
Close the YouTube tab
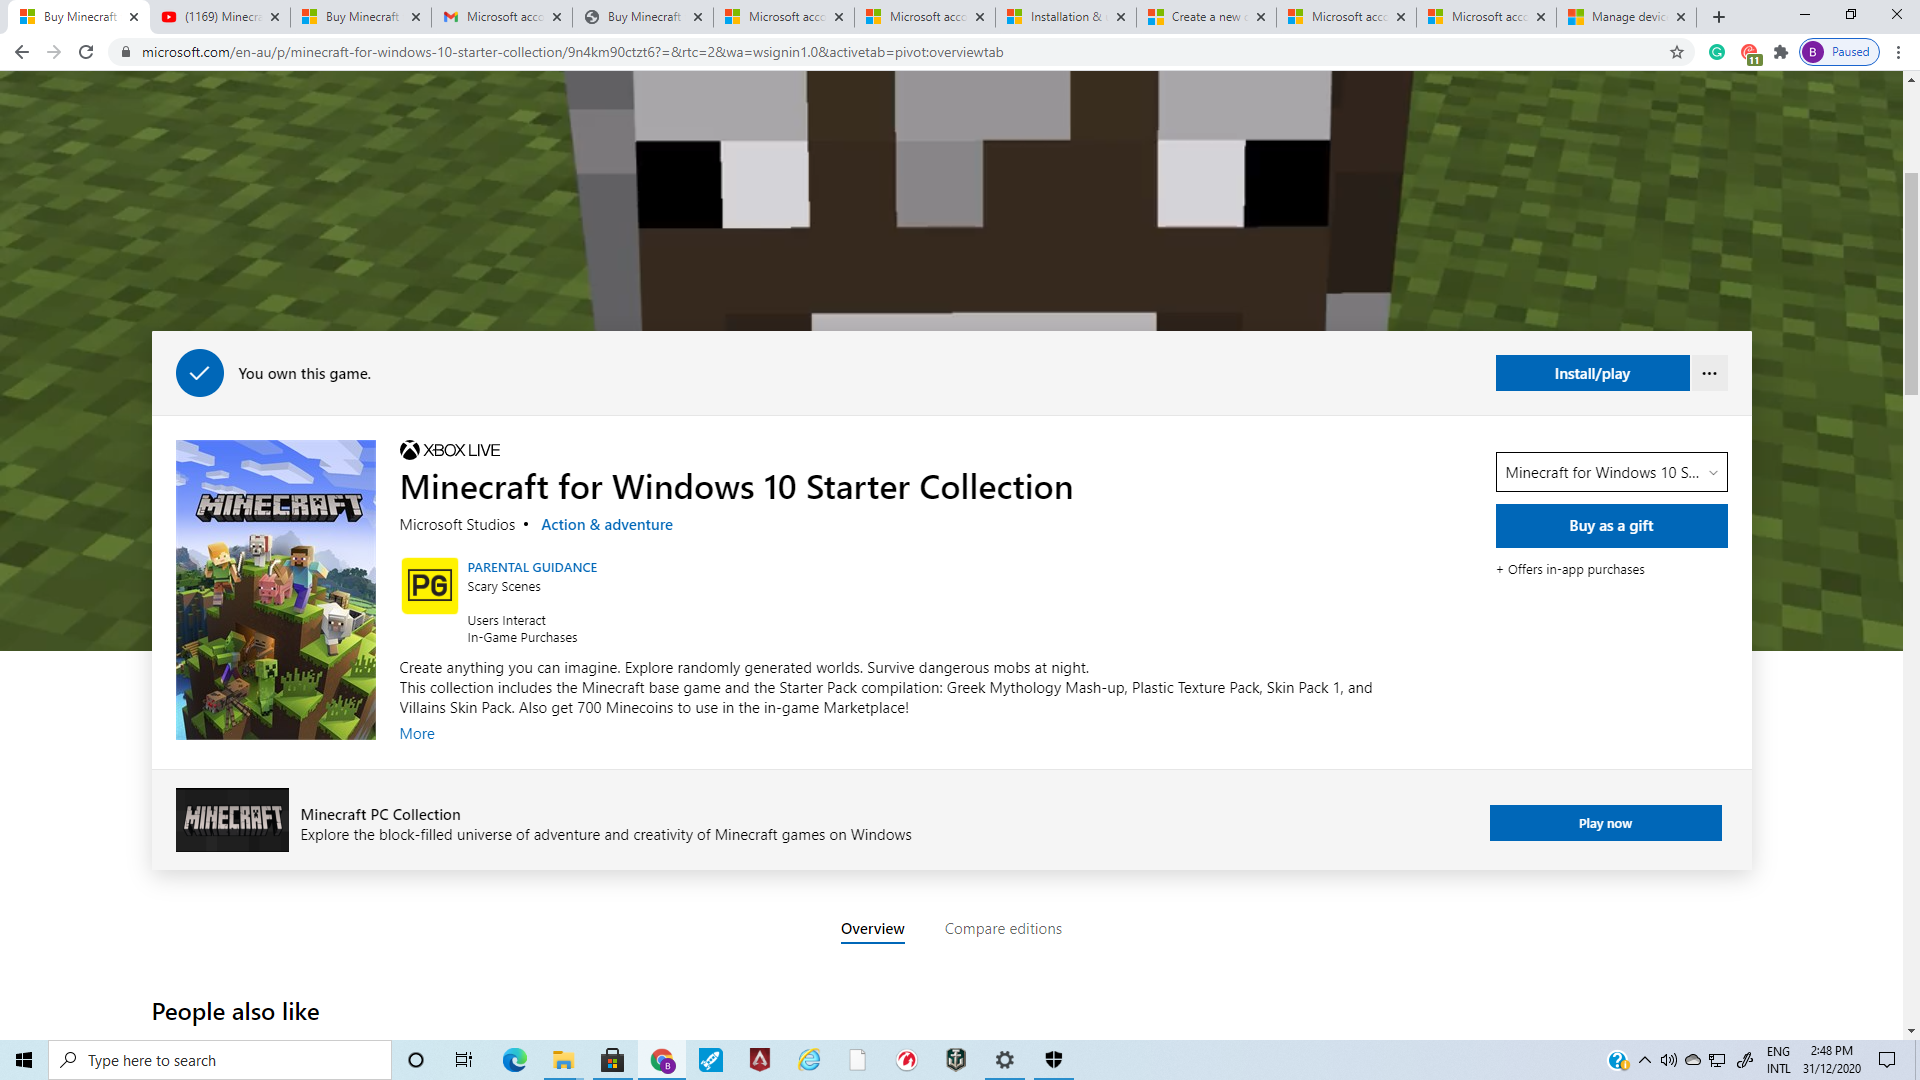(275, 17)
